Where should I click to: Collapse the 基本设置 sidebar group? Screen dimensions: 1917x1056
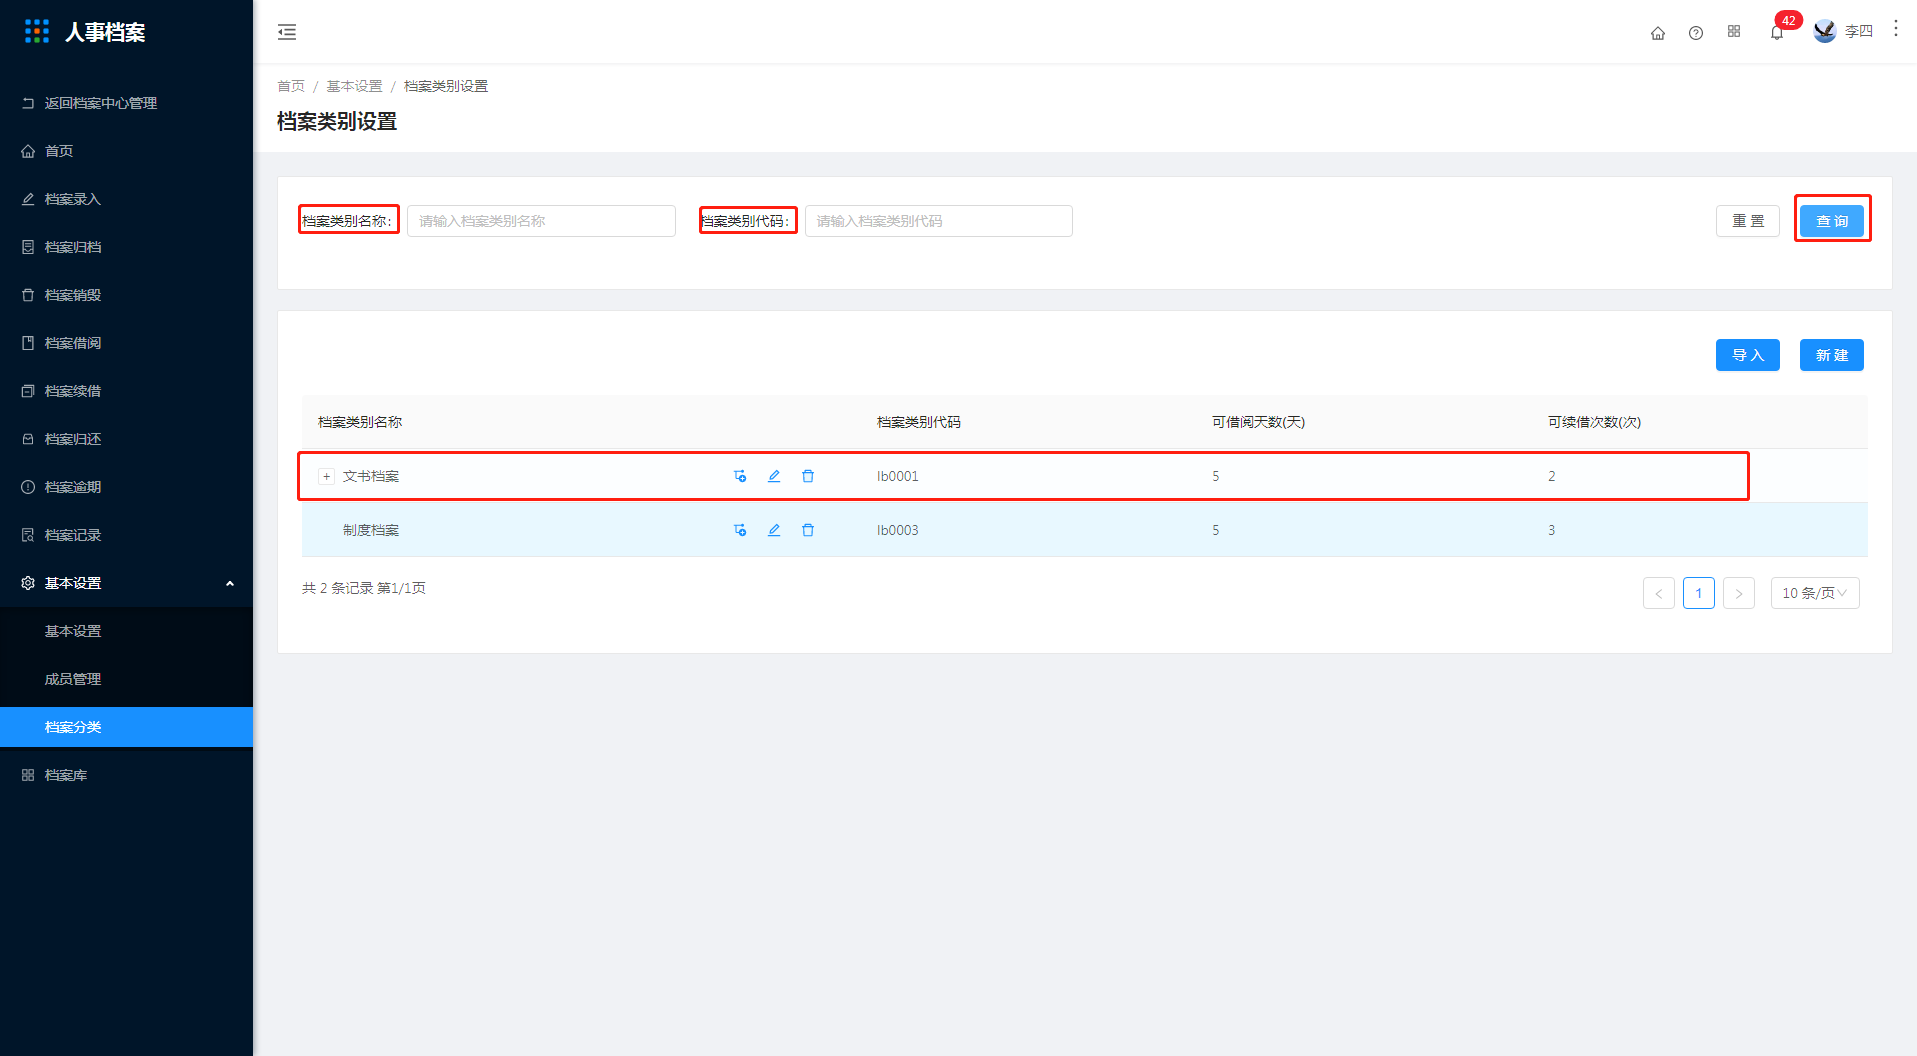coord(126,583)
